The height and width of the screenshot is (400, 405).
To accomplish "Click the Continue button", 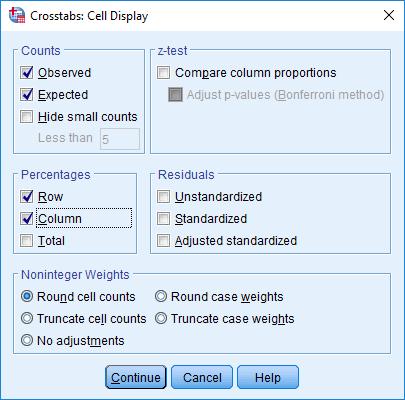I will pos(136,377).
